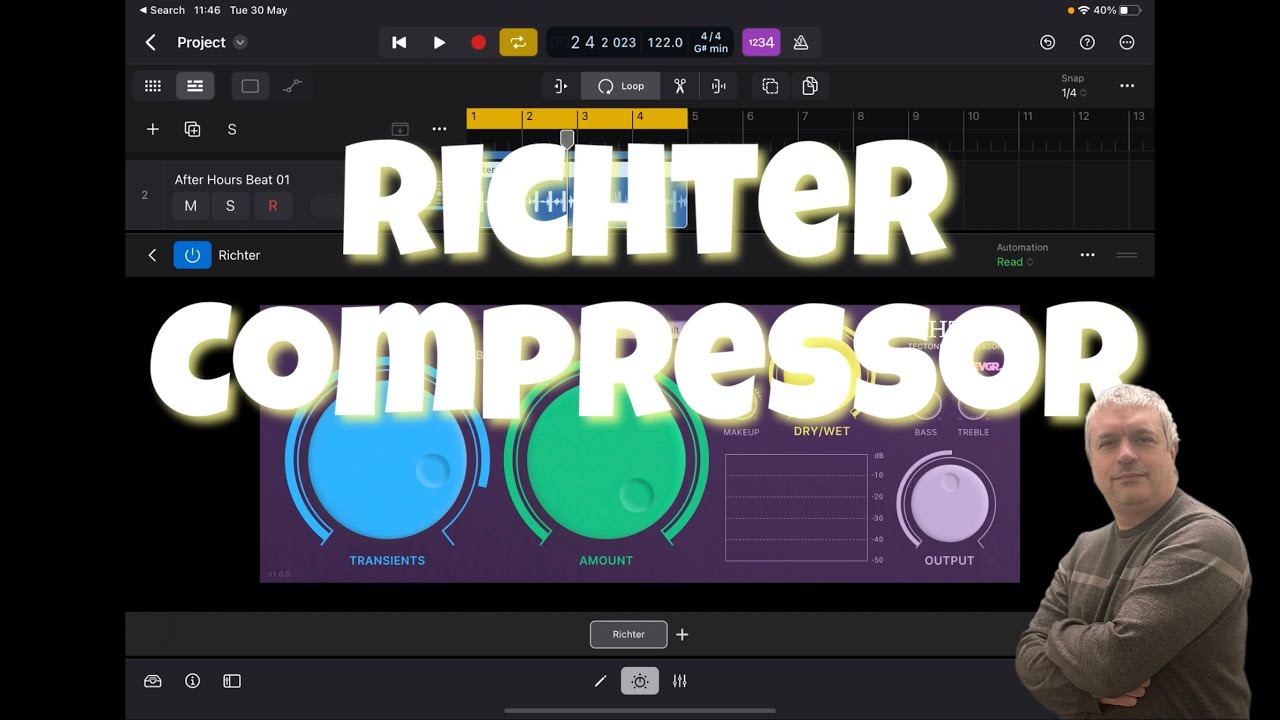Open the plugin header three-dot menu
Screen dimensions: 1280x720
pyautogui.click(x=1087, y=255)
